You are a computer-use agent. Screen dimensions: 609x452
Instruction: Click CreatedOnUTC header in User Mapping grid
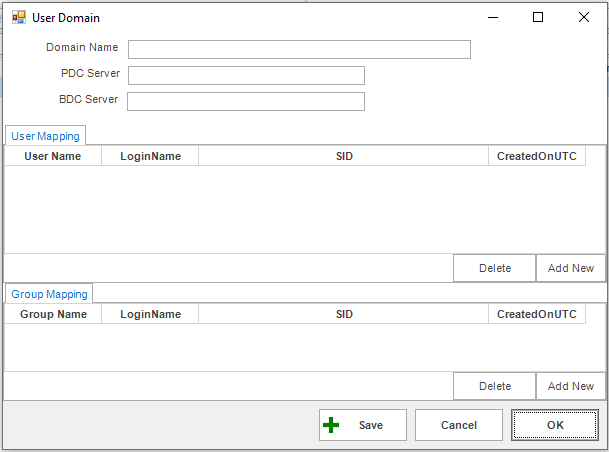click(x=536, y=156)
